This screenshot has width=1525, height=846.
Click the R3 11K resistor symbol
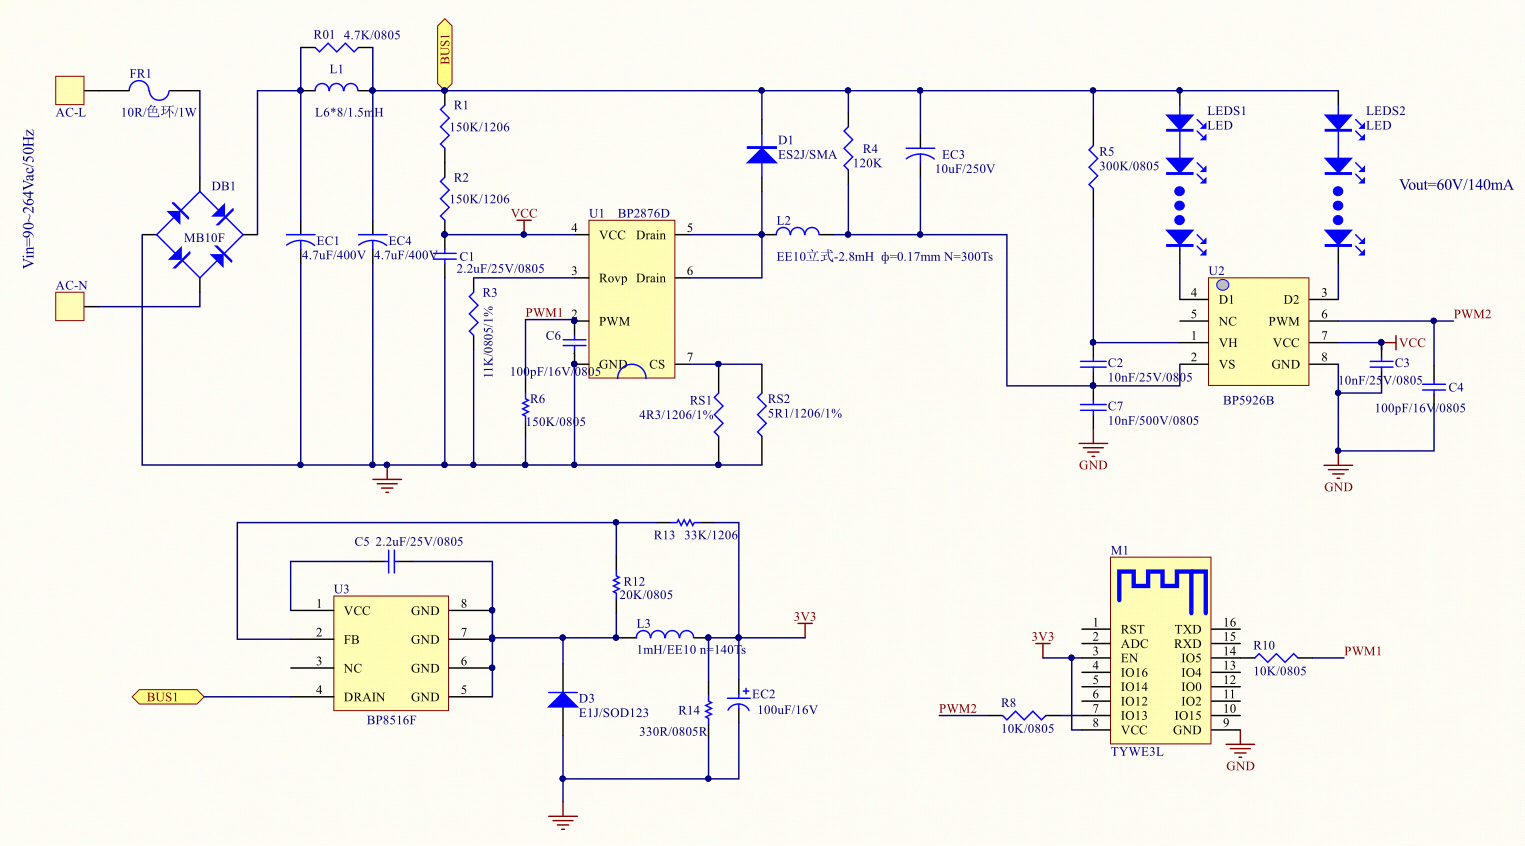[473, 316]
